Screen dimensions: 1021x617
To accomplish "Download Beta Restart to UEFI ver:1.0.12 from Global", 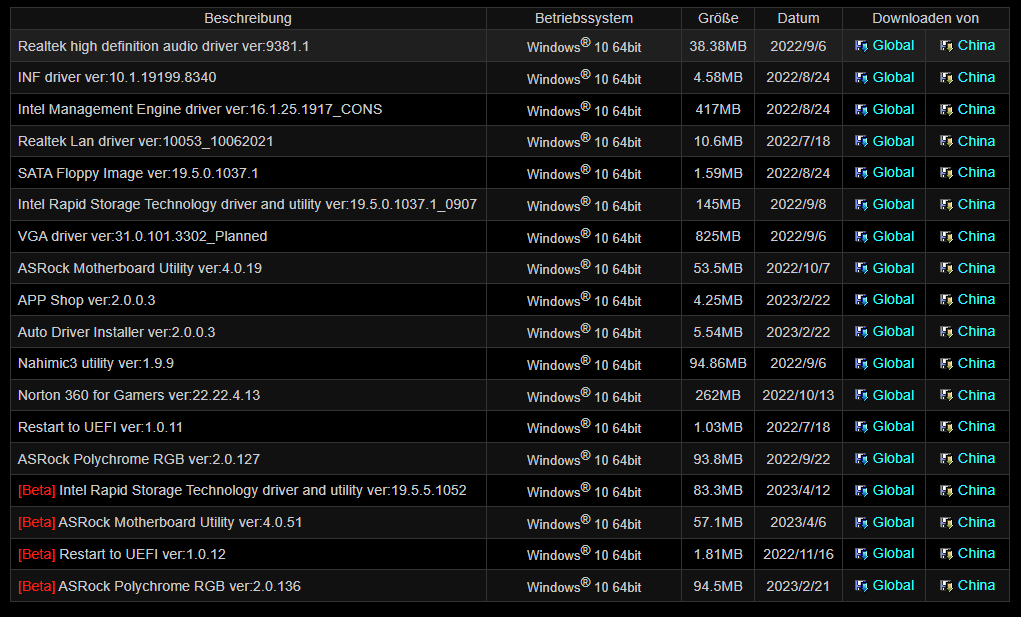I will (893, 553).
